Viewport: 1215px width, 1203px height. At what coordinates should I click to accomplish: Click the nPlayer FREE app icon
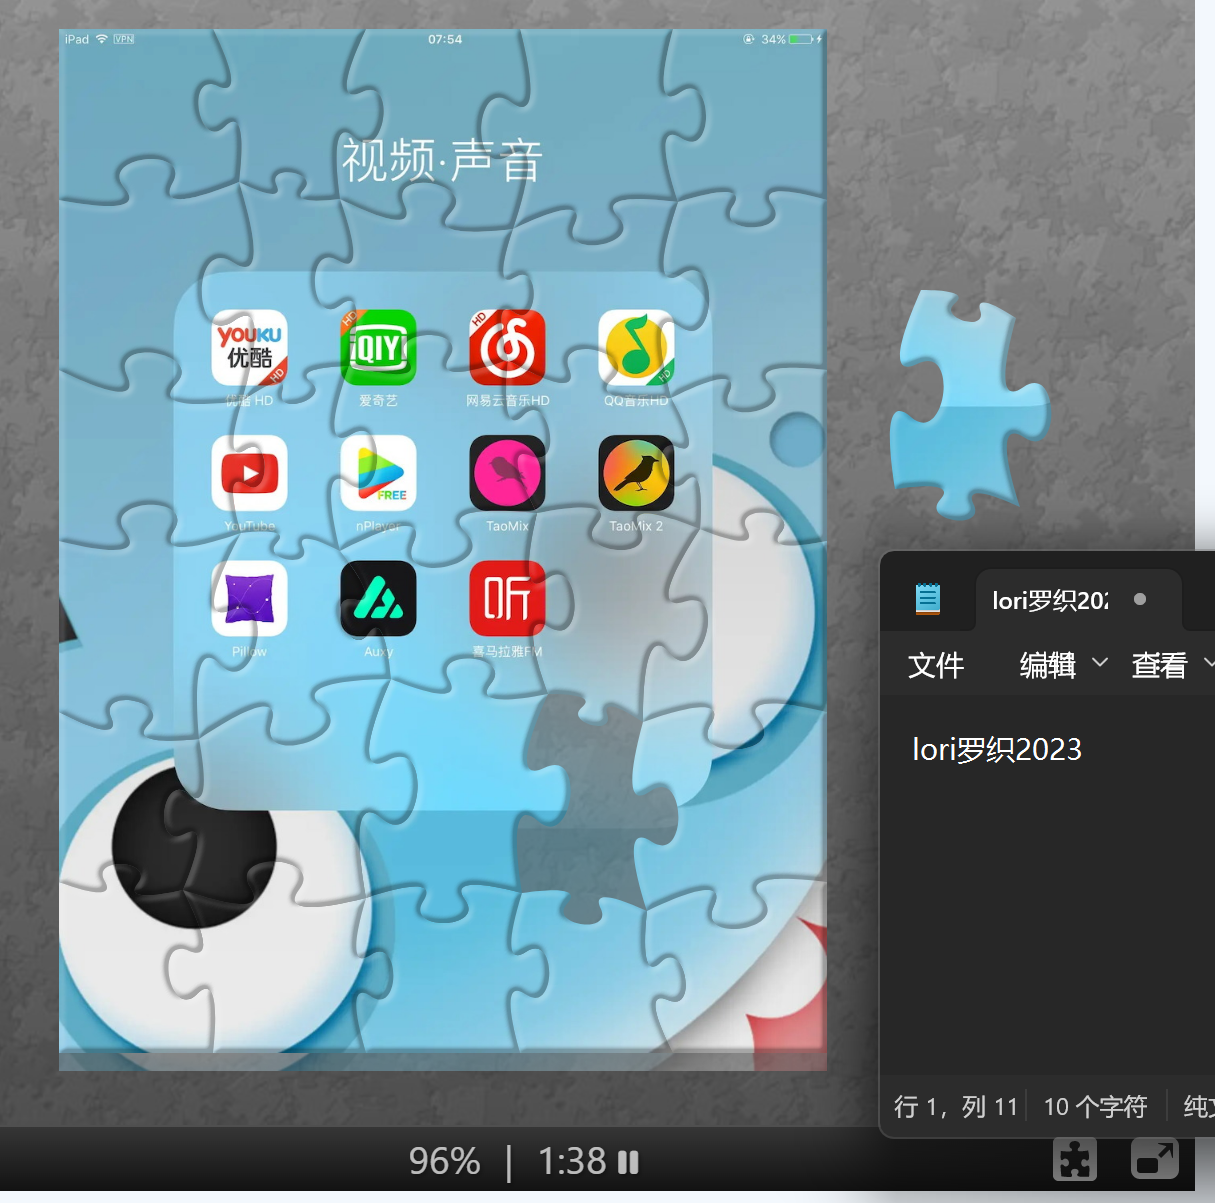(378, 473)
